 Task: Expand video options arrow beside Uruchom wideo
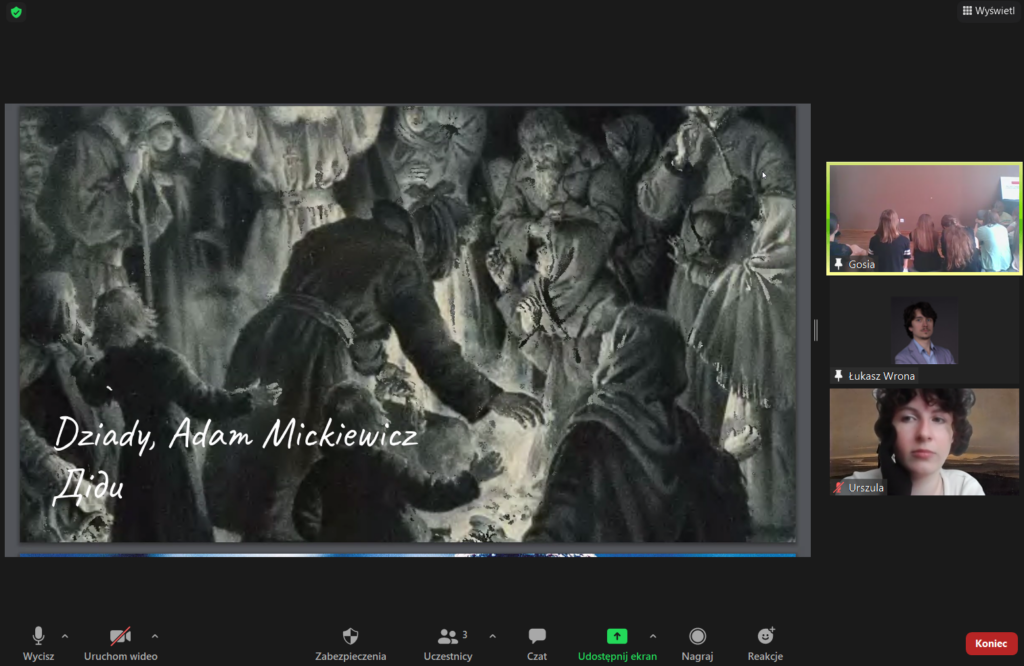[x=155, y=636]
